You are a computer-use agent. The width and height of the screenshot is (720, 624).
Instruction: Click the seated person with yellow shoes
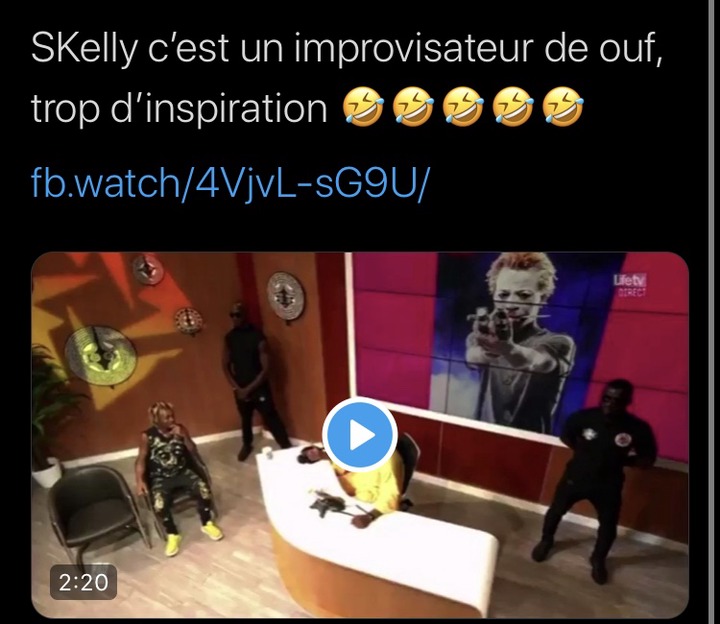coord(178,478)
